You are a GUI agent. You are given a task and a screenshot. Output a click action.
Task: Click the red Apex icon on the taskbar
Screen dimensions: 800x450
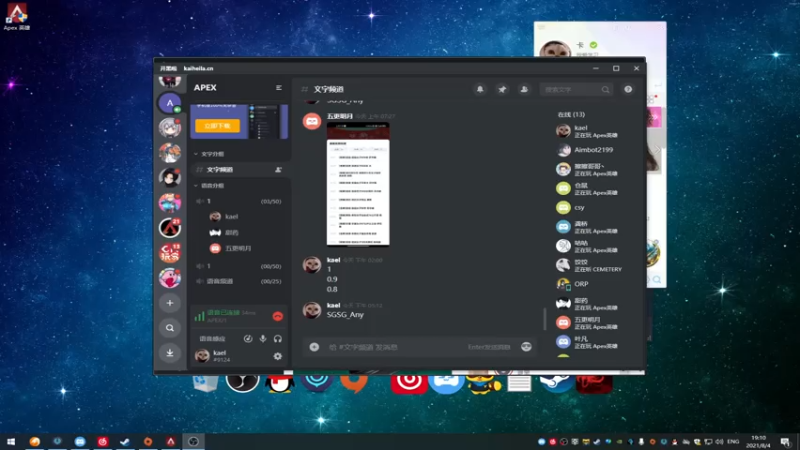tap(171, 442)
